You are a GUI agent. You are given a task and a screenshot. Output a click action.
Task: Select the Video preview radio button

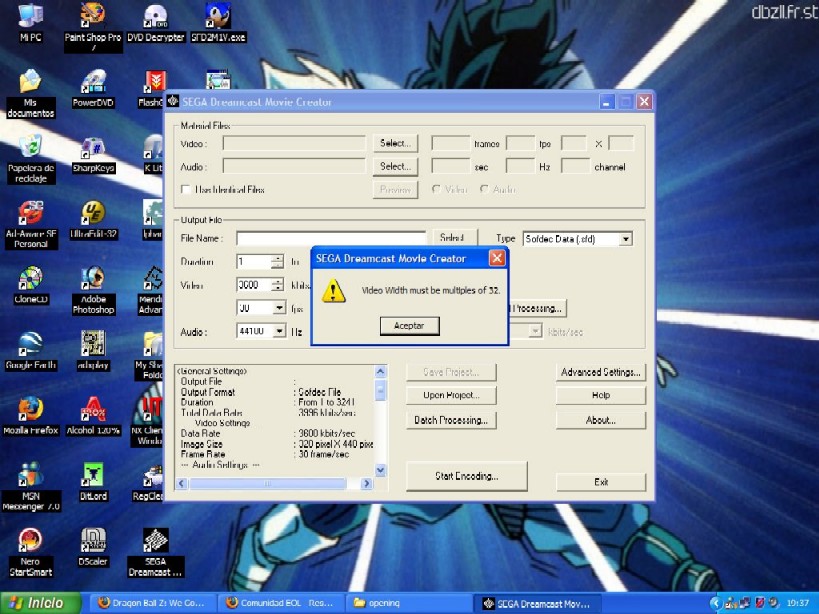[x=436, y=189]
